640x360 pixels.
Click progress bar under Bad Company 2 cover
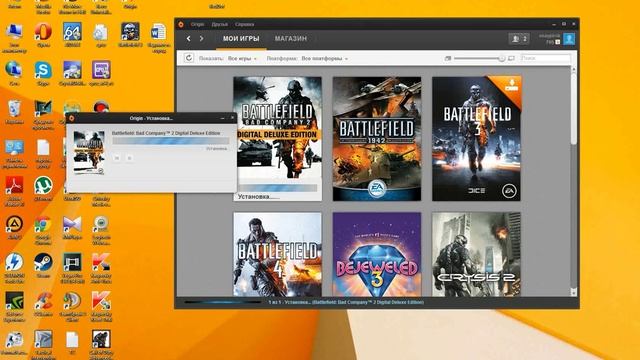(277, 188)
